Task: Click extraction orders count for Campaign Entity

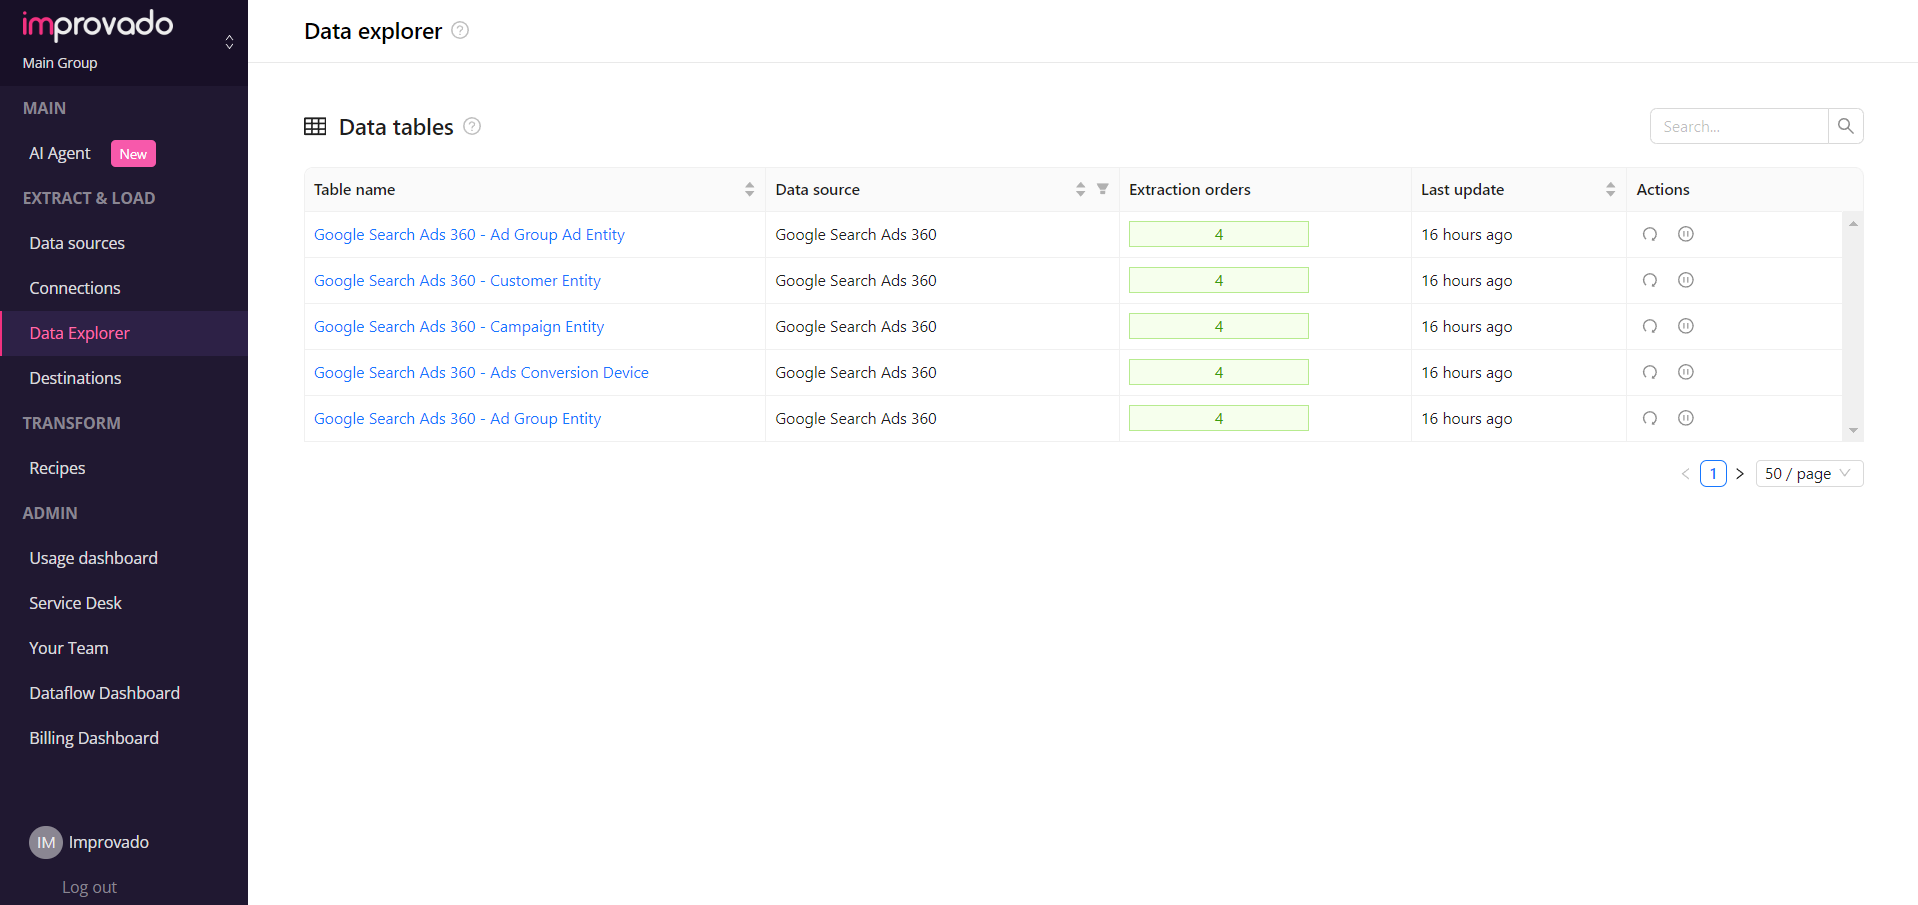Action: pos(1219,326)
